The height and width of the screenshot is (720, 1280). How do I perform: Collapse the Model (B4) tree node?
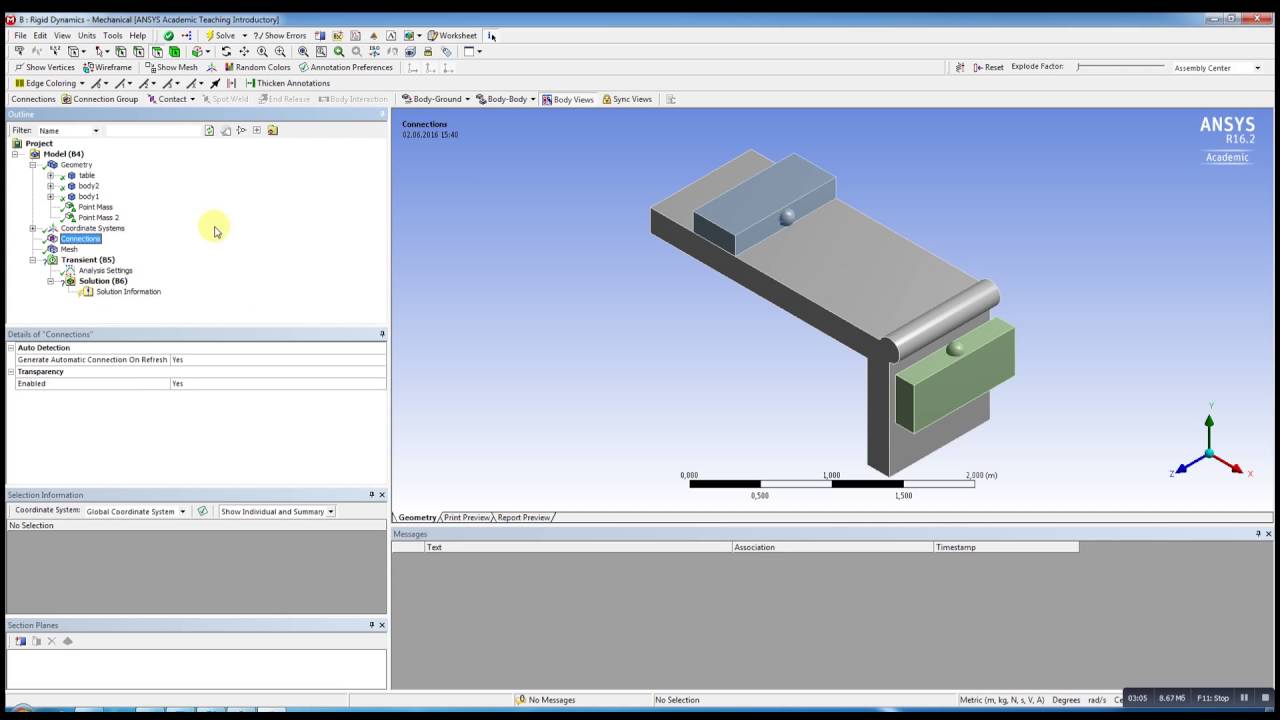pyautogui.click(x=15, y=154)
